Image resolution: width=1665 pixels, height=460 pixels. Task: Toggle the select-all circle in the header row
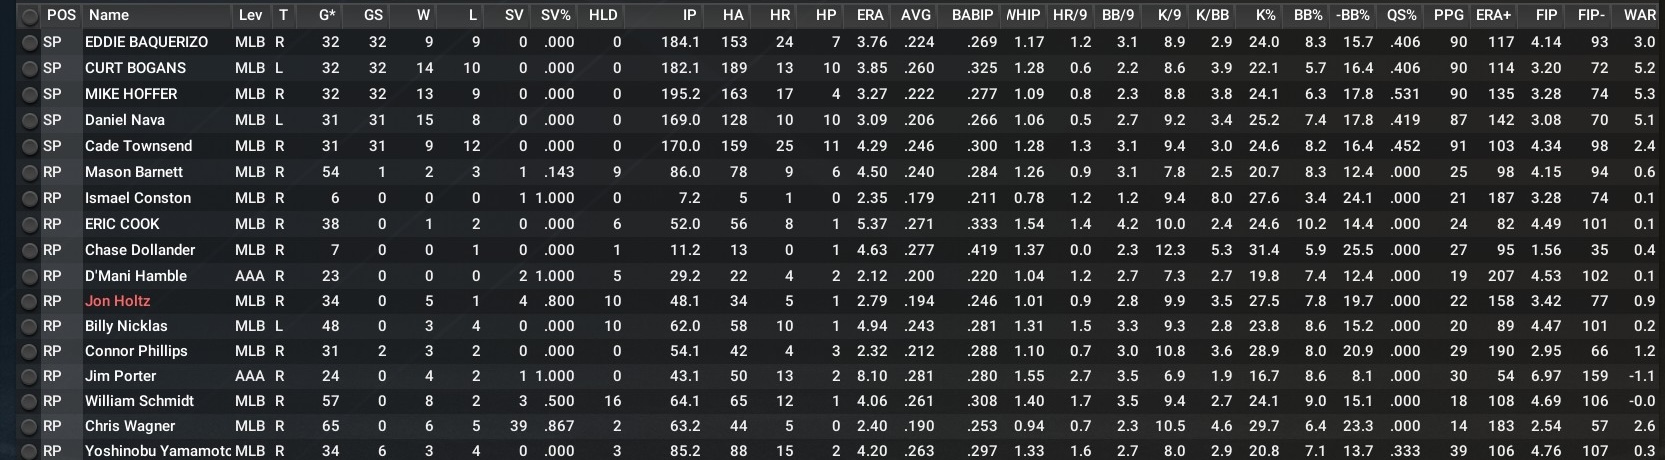[29, 16]
